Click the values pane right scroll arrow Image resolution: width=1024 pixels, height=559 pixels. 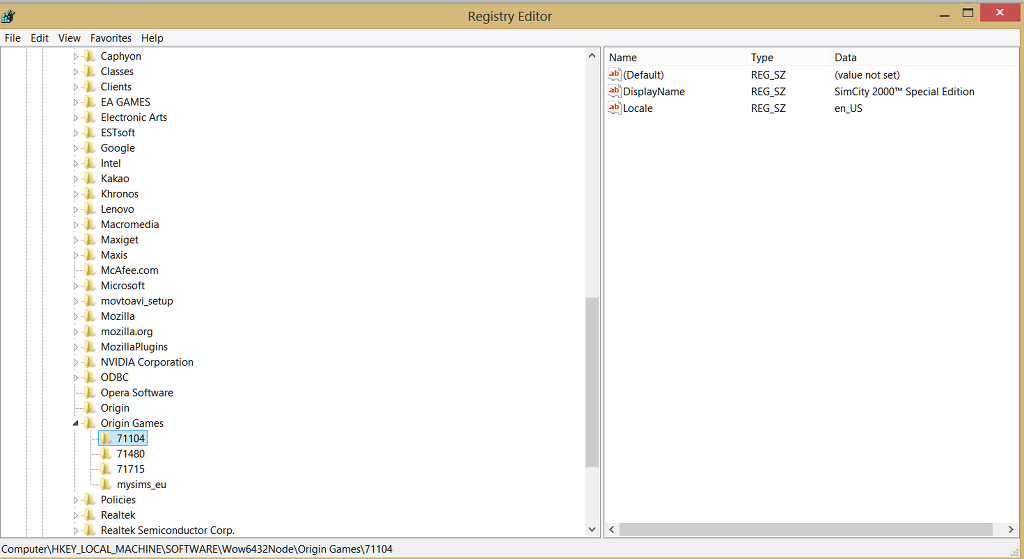(1010, 530)
